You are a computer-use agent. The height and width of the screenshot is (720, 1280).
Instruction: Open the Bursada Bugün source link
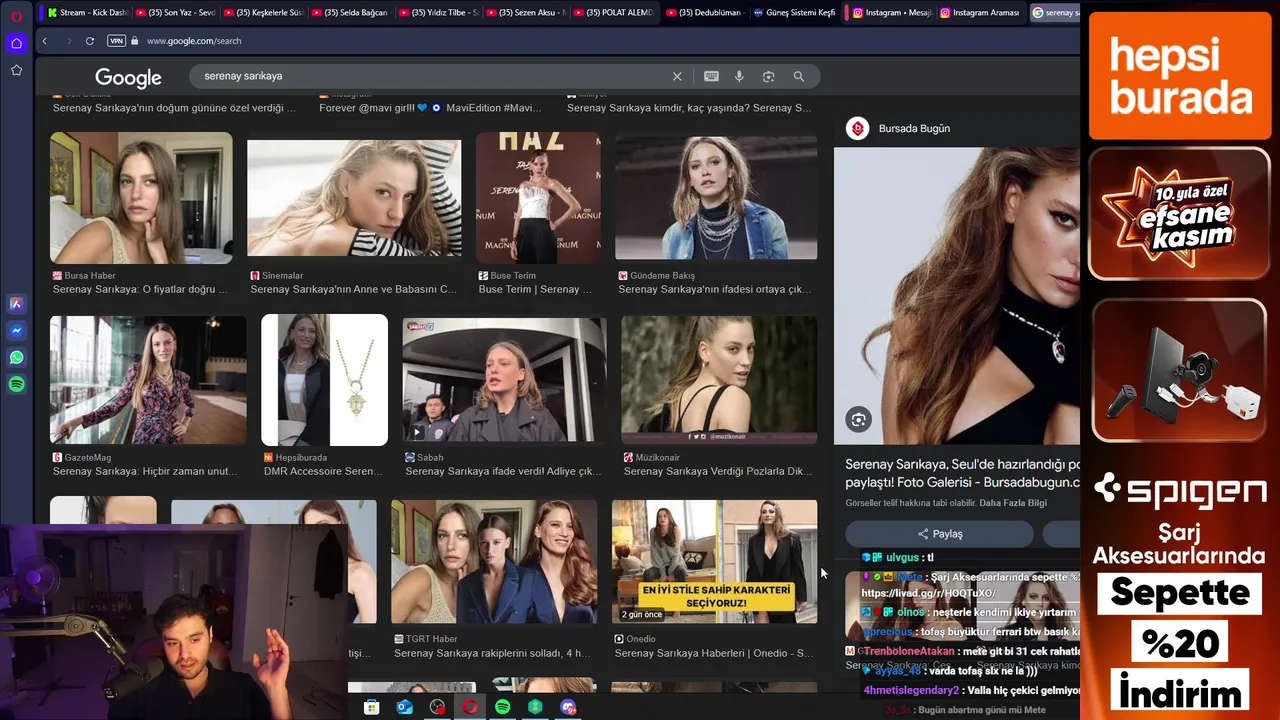(x=914, y=128)
